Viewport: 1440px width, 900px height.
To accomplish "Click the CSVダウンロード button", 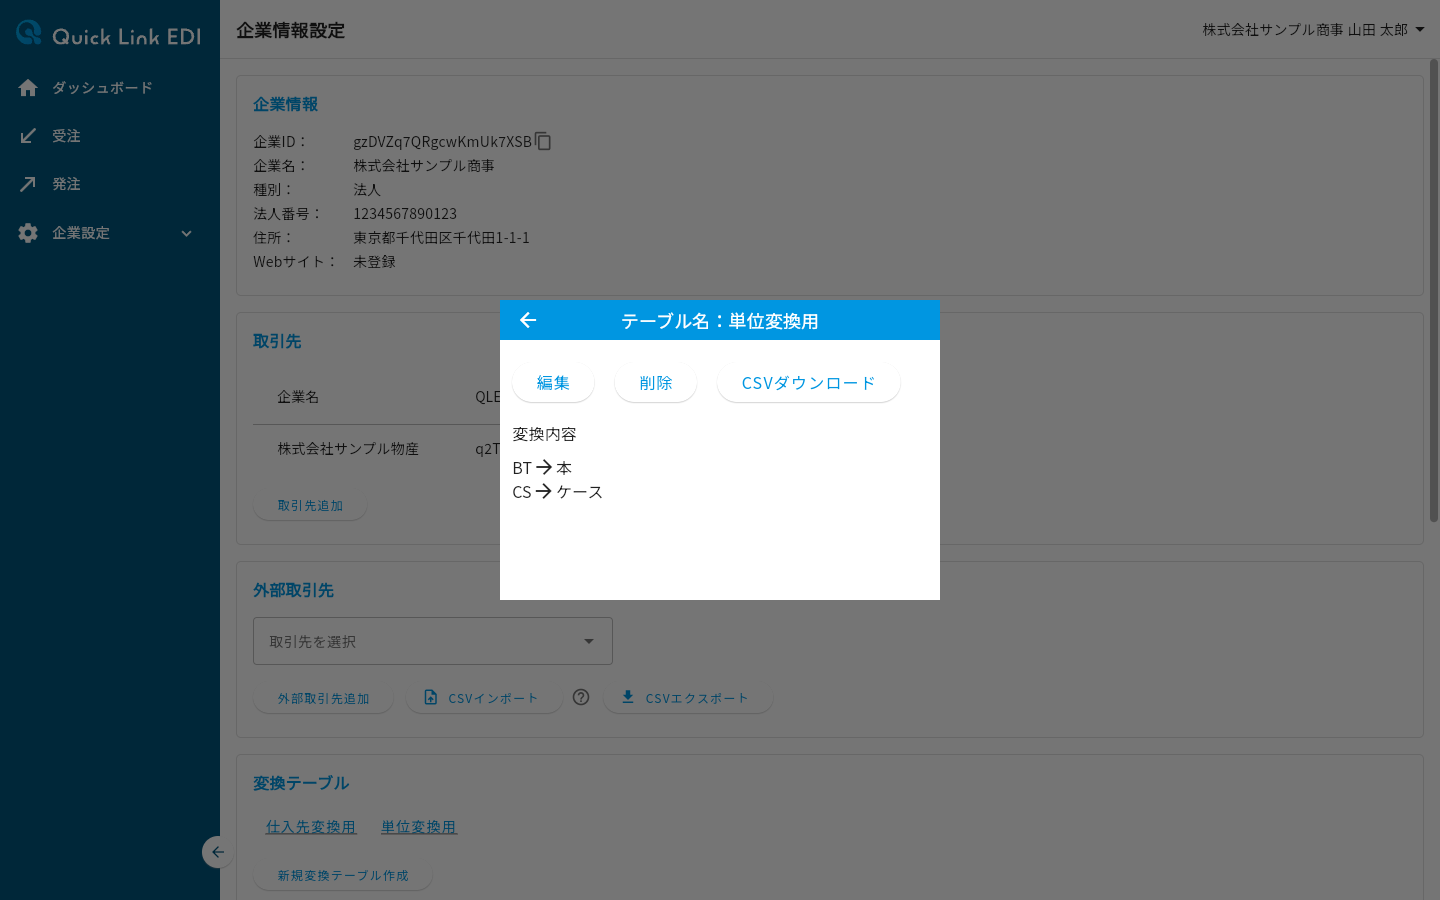I will point(808,383).
